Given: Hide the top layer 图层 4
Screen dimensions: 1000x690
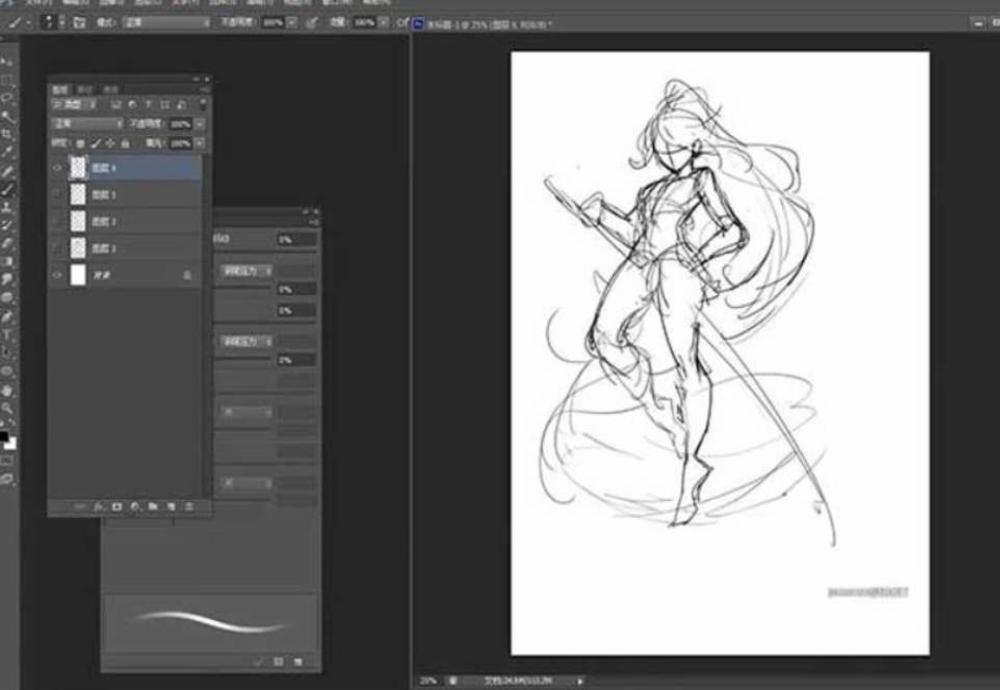Looking at the screenshot, I should click(x=56, y=167).
